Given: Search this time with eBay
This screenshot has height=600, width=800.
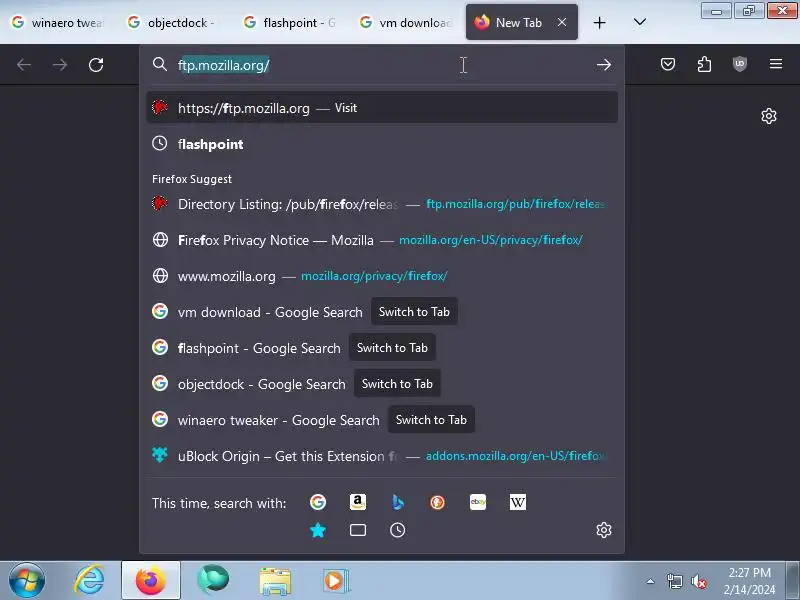Looking at the screenshot, I should [x=478, y=502].
